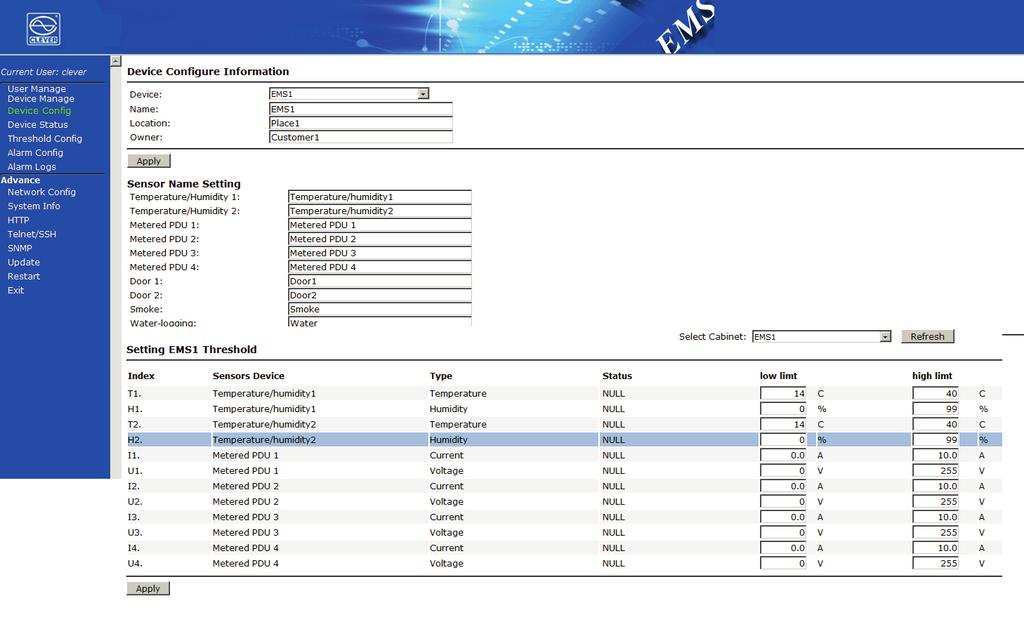Edit T1 high limit field
1024x622 pixels.
tap(935, 393)
